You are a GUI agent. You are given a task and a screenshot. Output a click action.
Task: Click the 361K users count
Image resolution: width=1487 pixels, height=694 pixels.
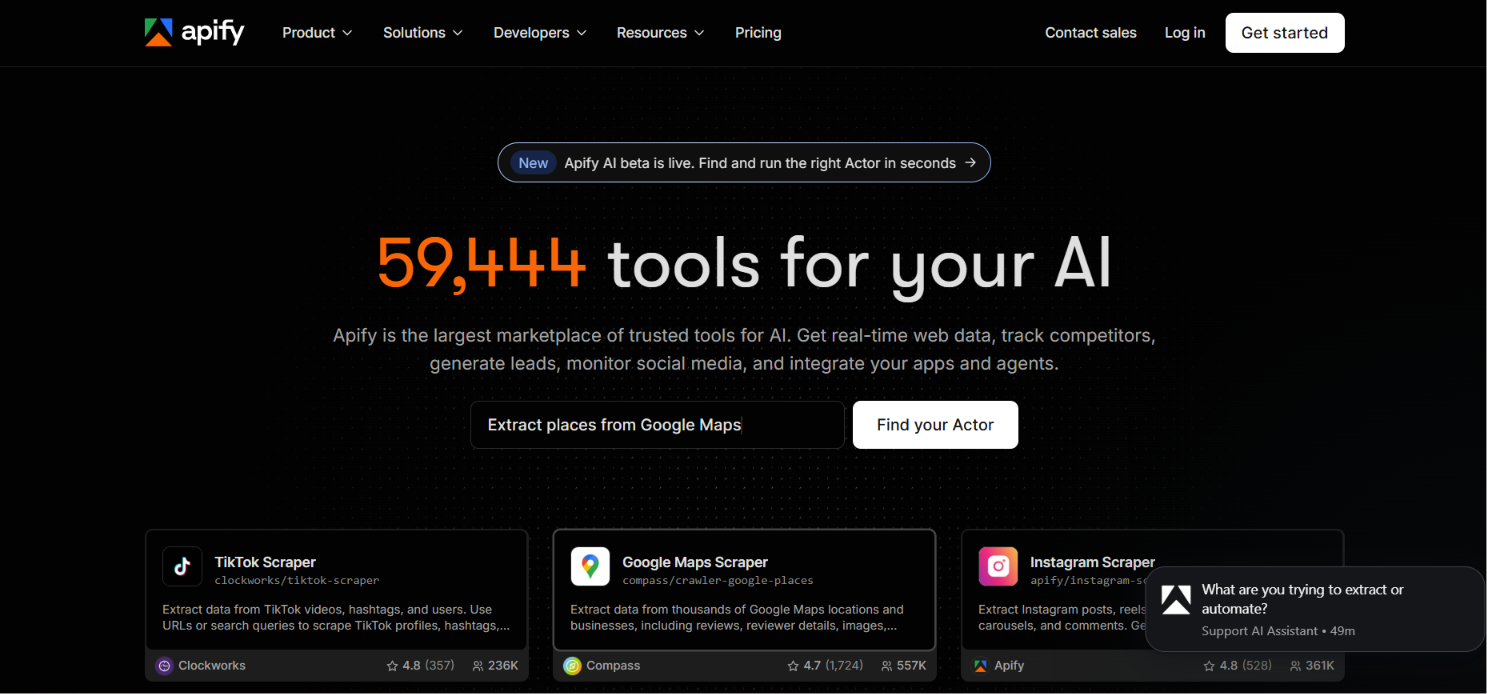1320,666
